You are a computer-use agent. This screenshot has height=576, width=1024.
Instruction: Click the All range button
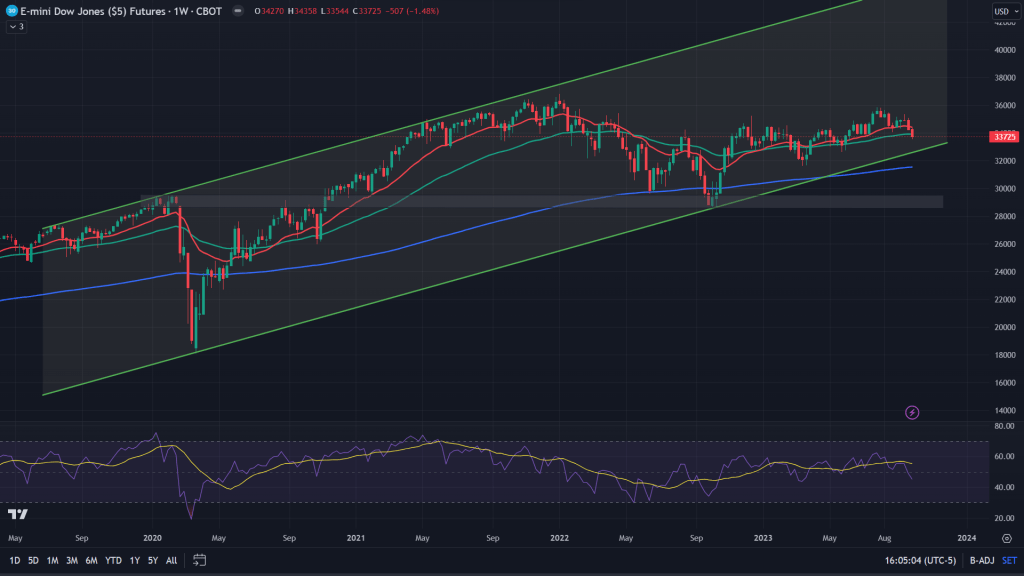point(172,560)
